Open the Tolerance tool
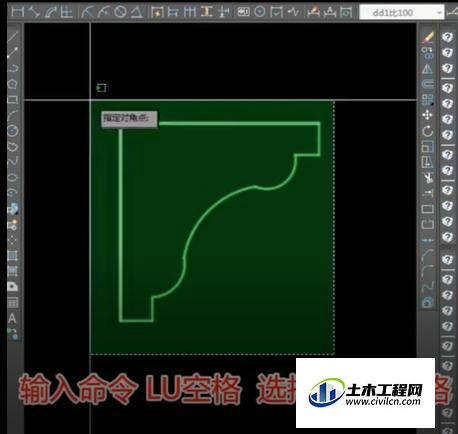This screenshot has height=434, width=458. (243, 12)
